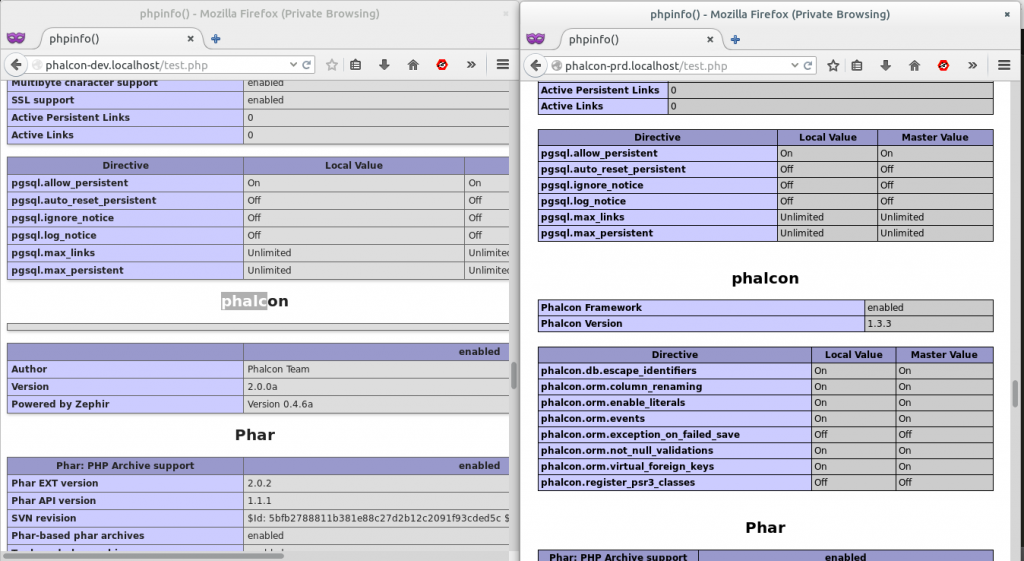The height and width of the screenshot is (561, 1024).
Task: Click Phar API version value 1.1.1
Action: click(258, 501)
